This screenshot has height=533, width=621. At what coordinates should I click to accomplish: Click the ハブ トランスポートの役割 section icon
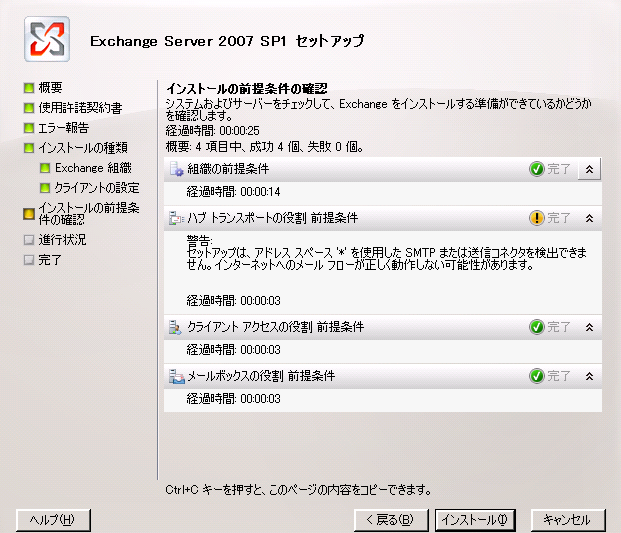coord(176,218)
